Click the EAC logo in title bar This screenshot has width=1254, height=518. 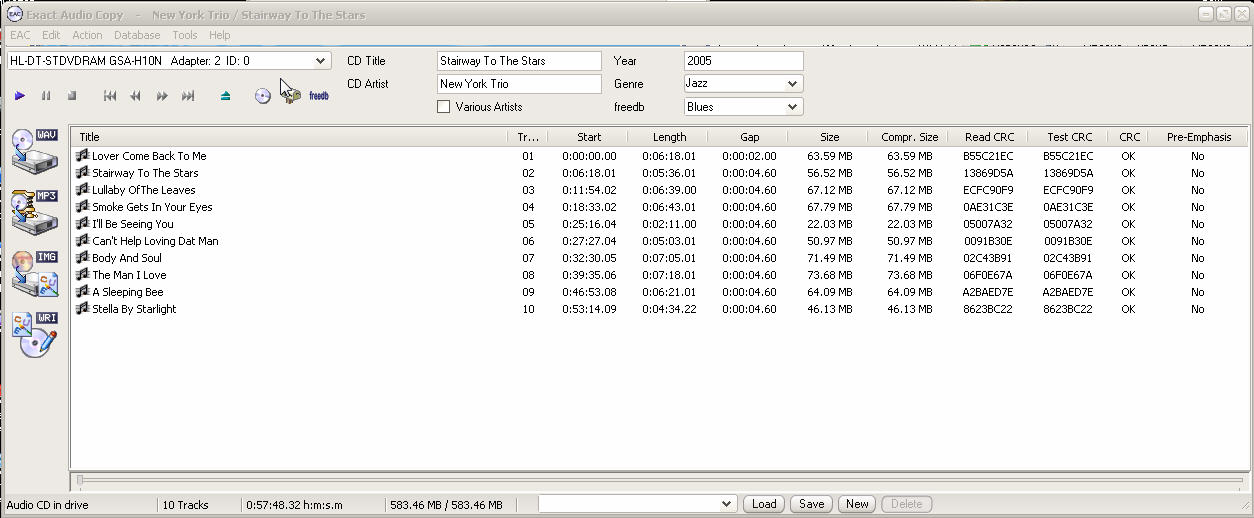coord(14,14)
